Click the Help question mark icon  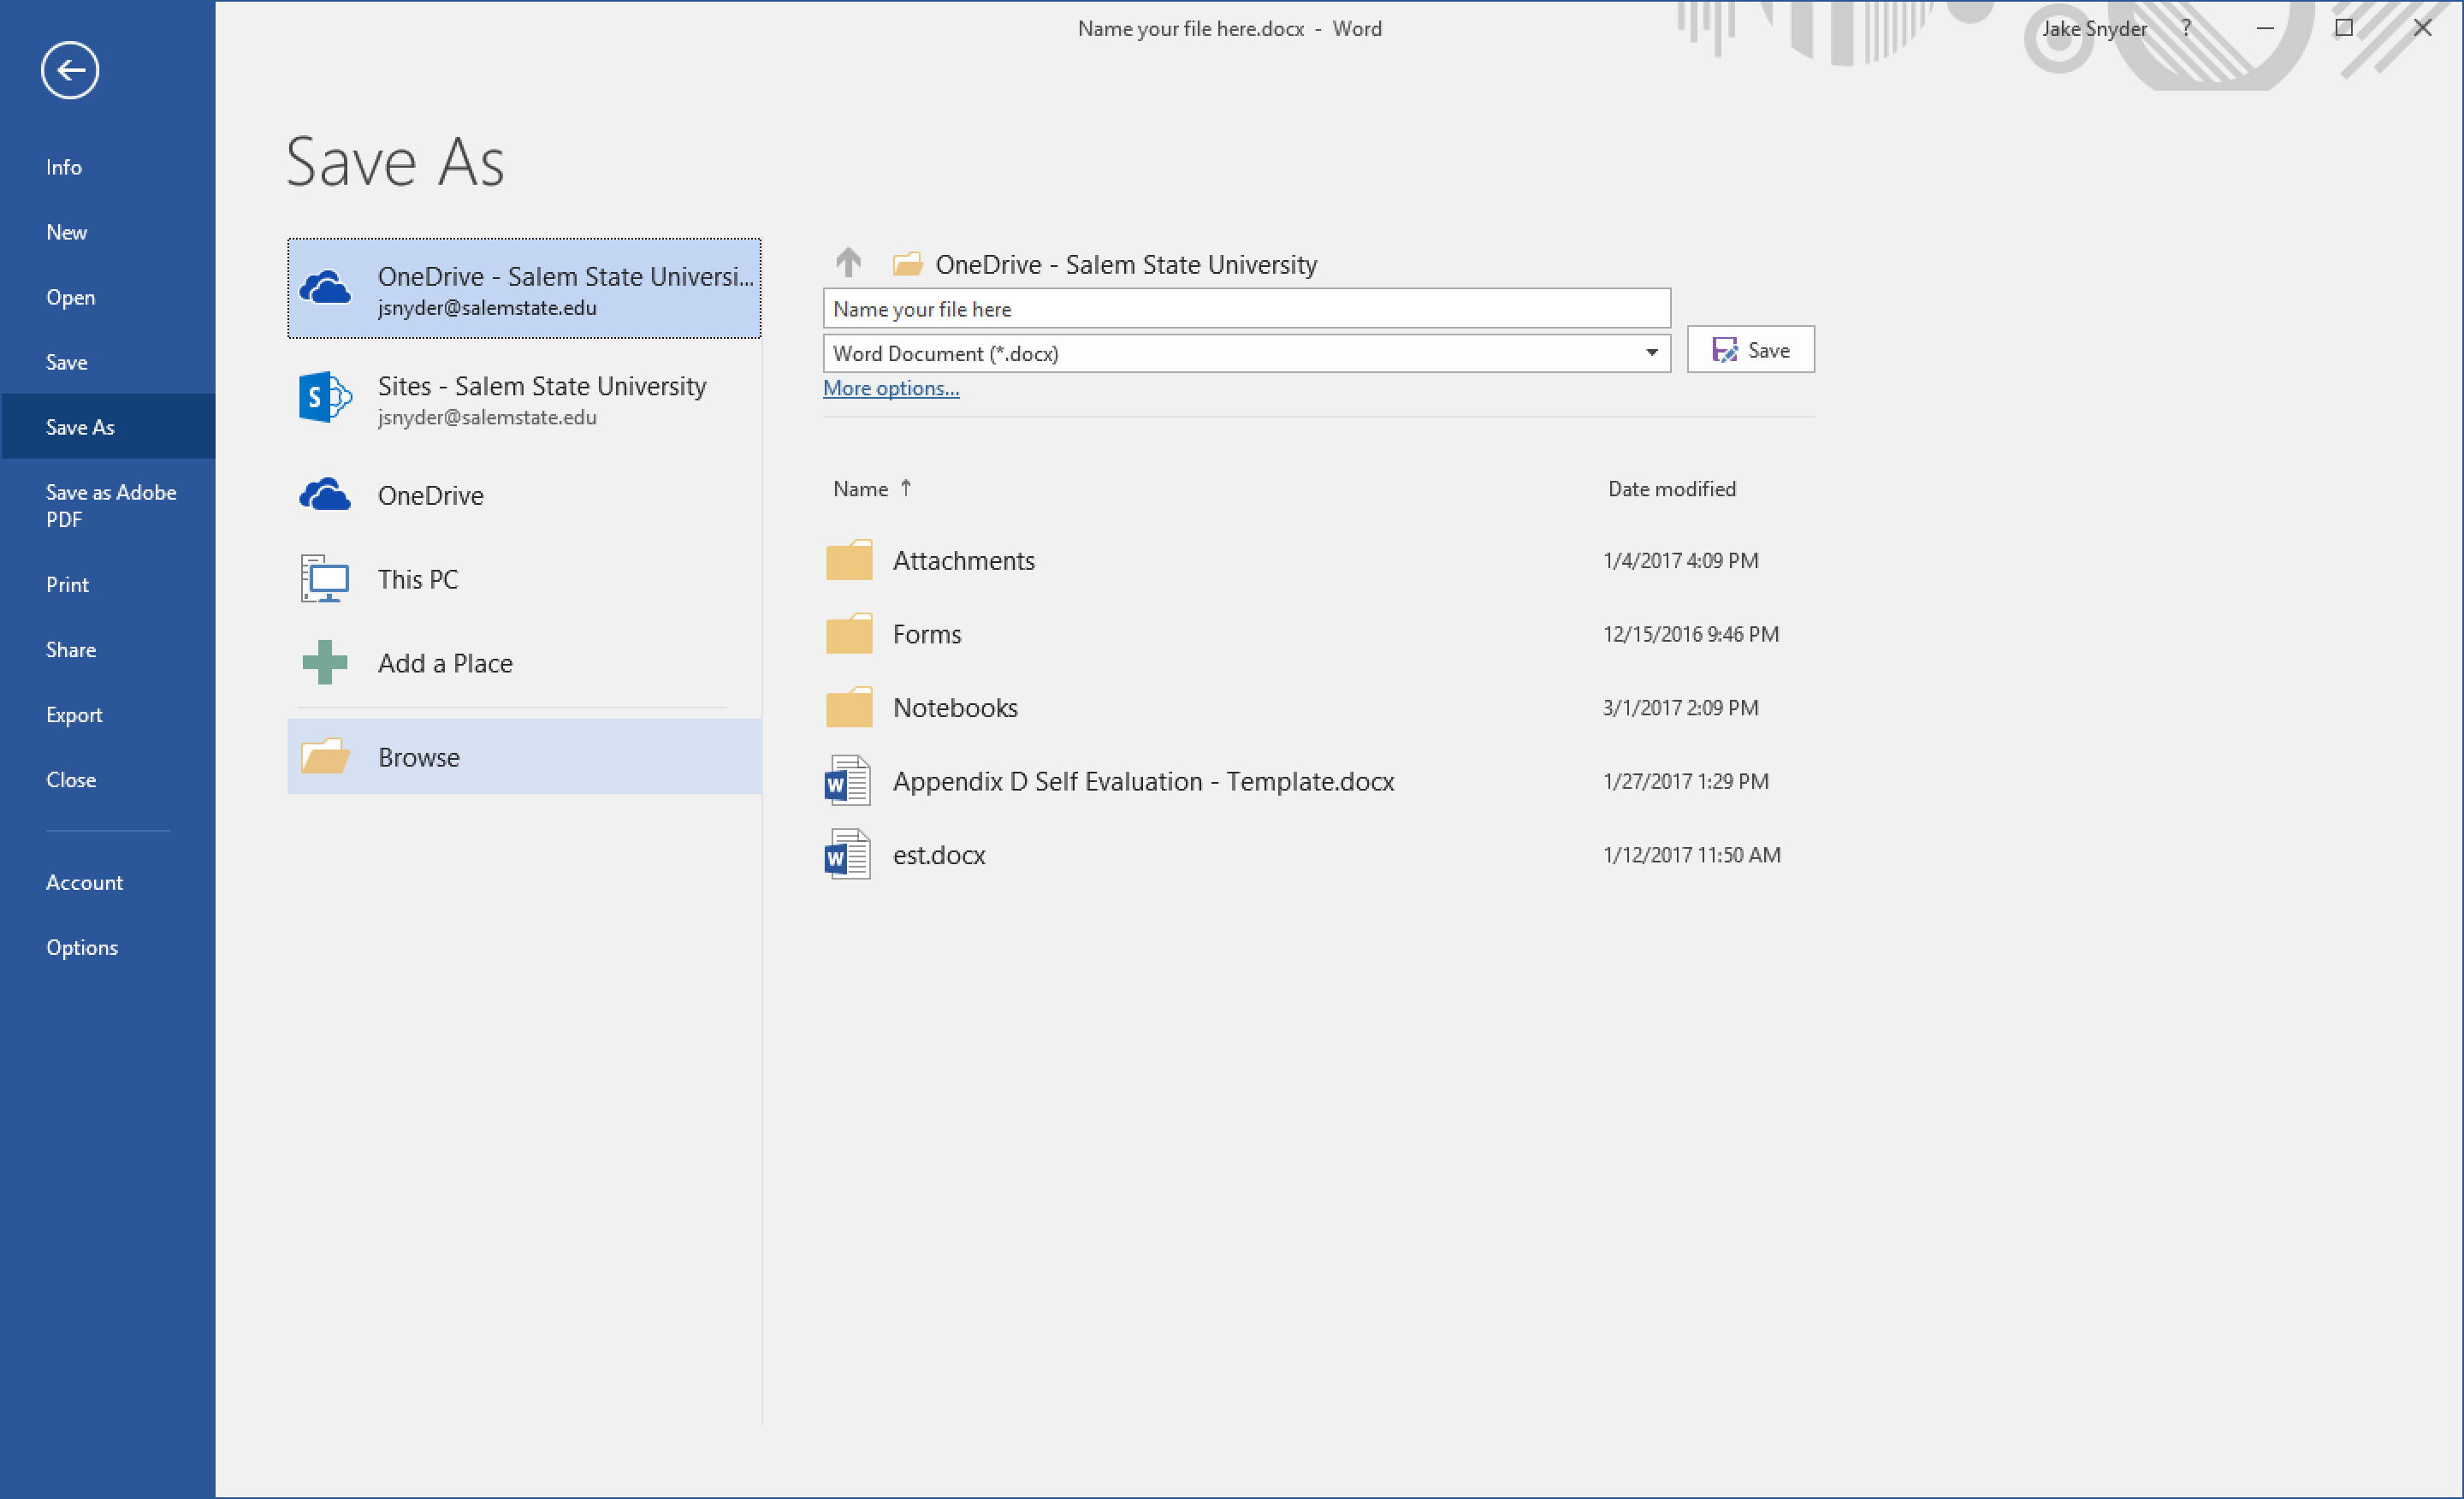[2186, 28]
